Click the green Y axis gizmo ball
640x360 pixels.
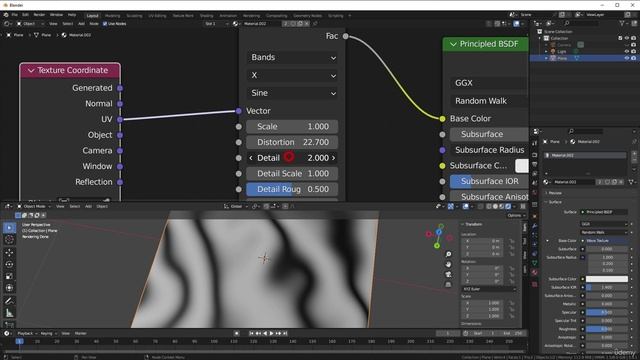(x=437, y=246)
